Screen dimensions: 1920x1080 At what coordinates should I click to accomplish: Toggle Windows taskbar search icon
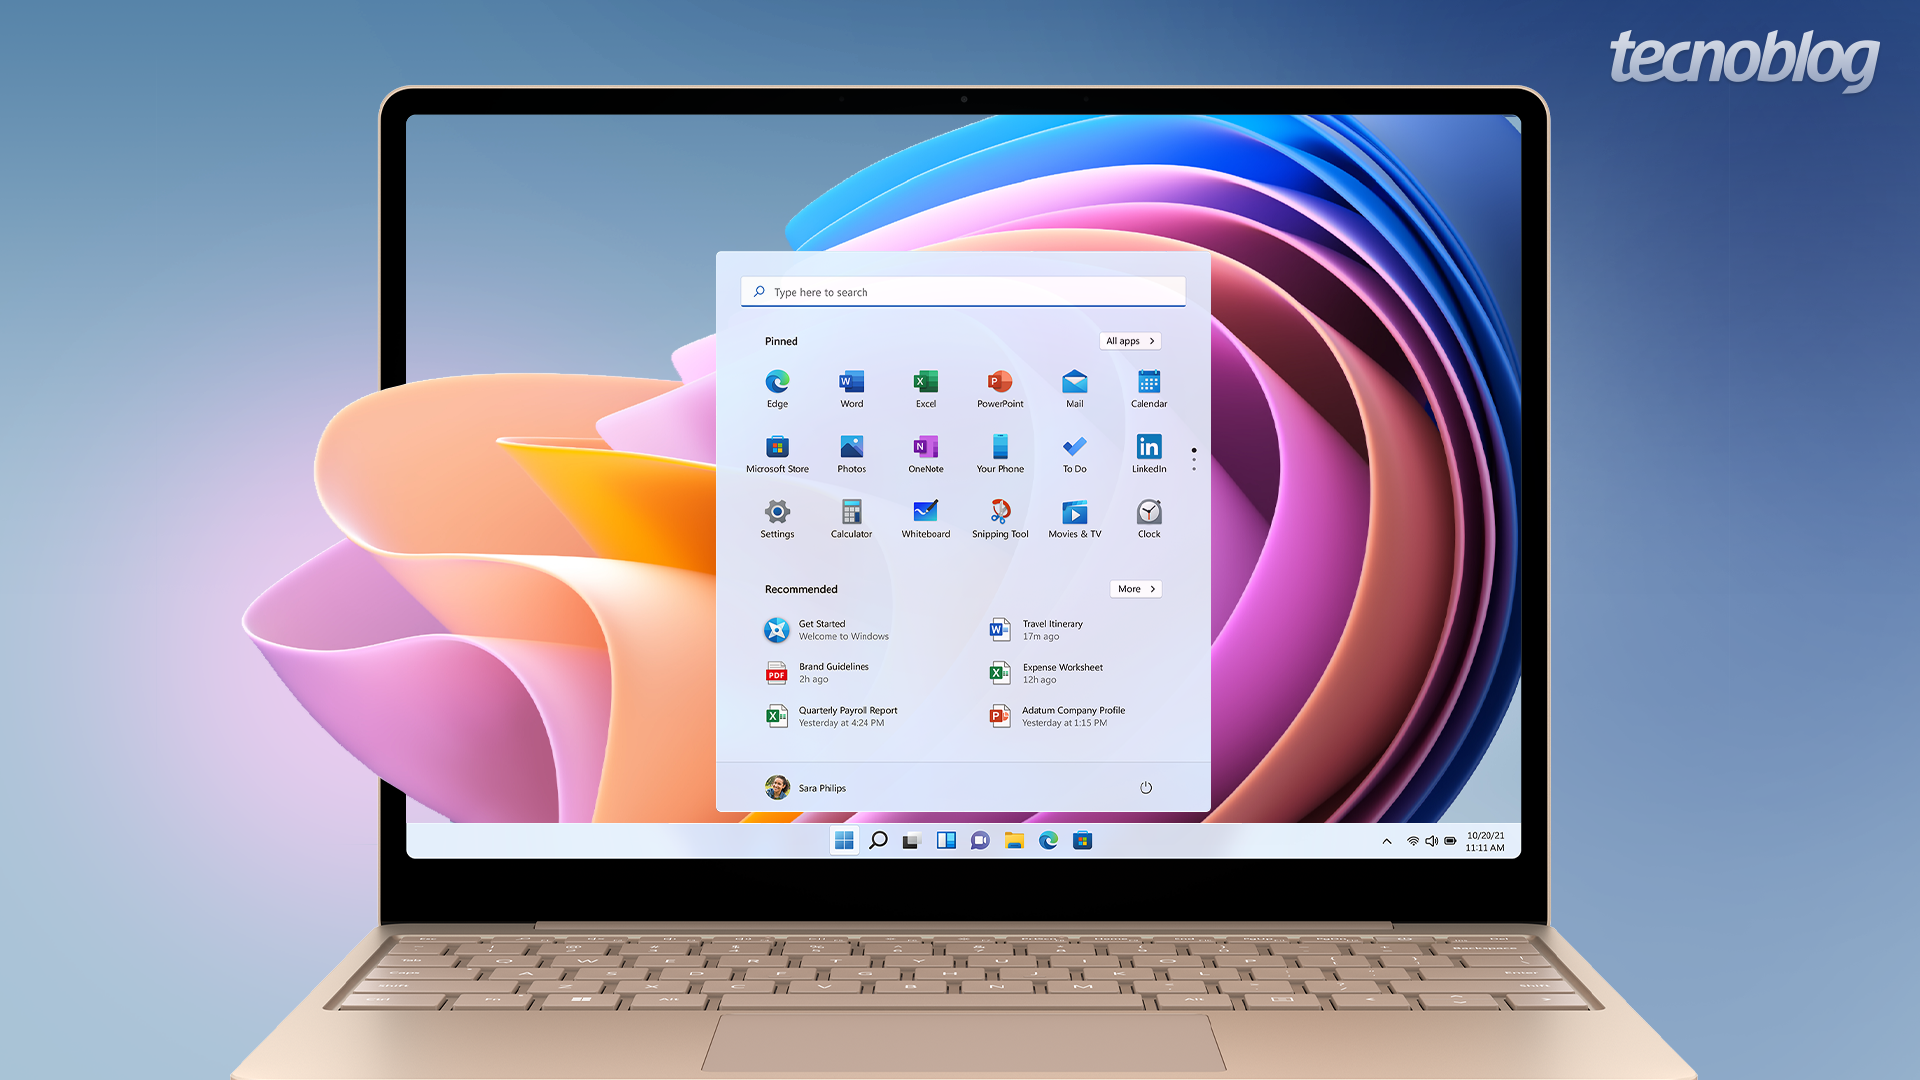coord(876,841)
